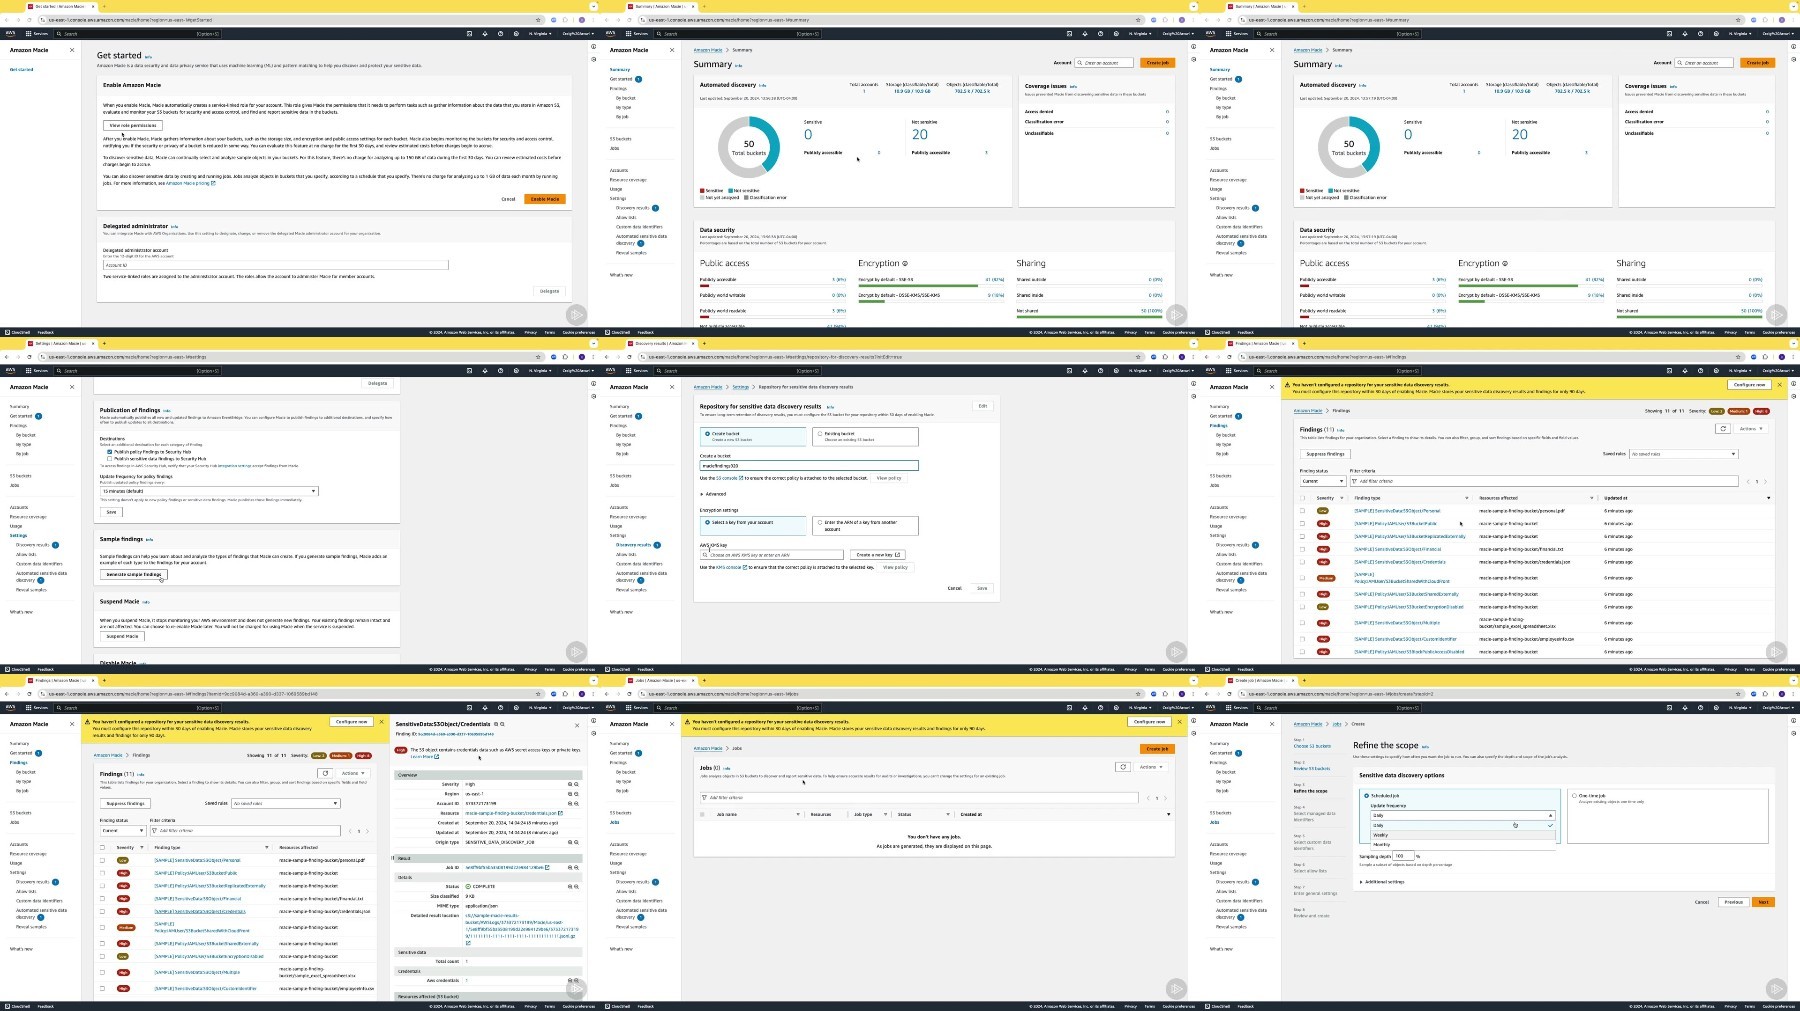Dismiss the yellow repository warning on Jobs page

coord(1179,721)
